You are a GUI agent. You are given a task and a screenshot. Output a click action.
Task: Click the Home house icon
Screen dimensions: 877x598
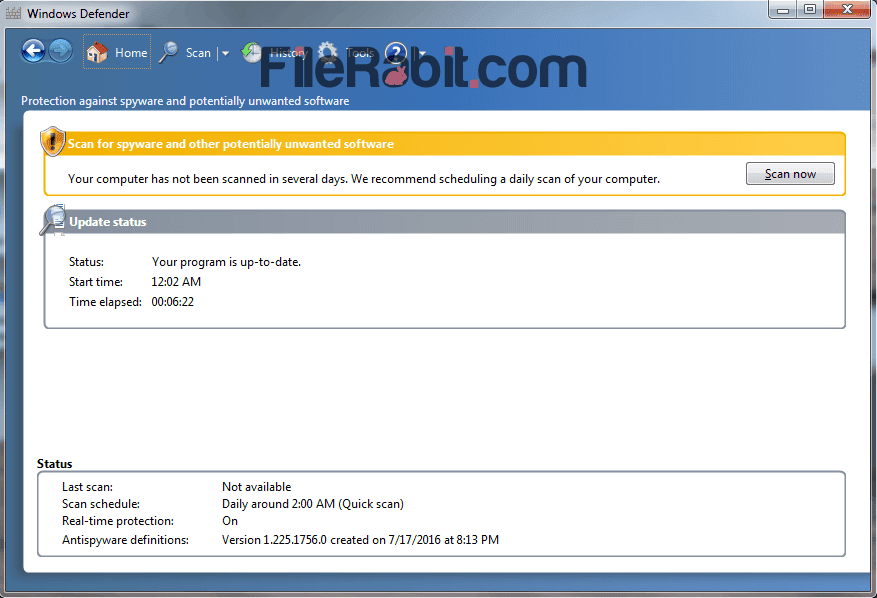click(97, 53)
